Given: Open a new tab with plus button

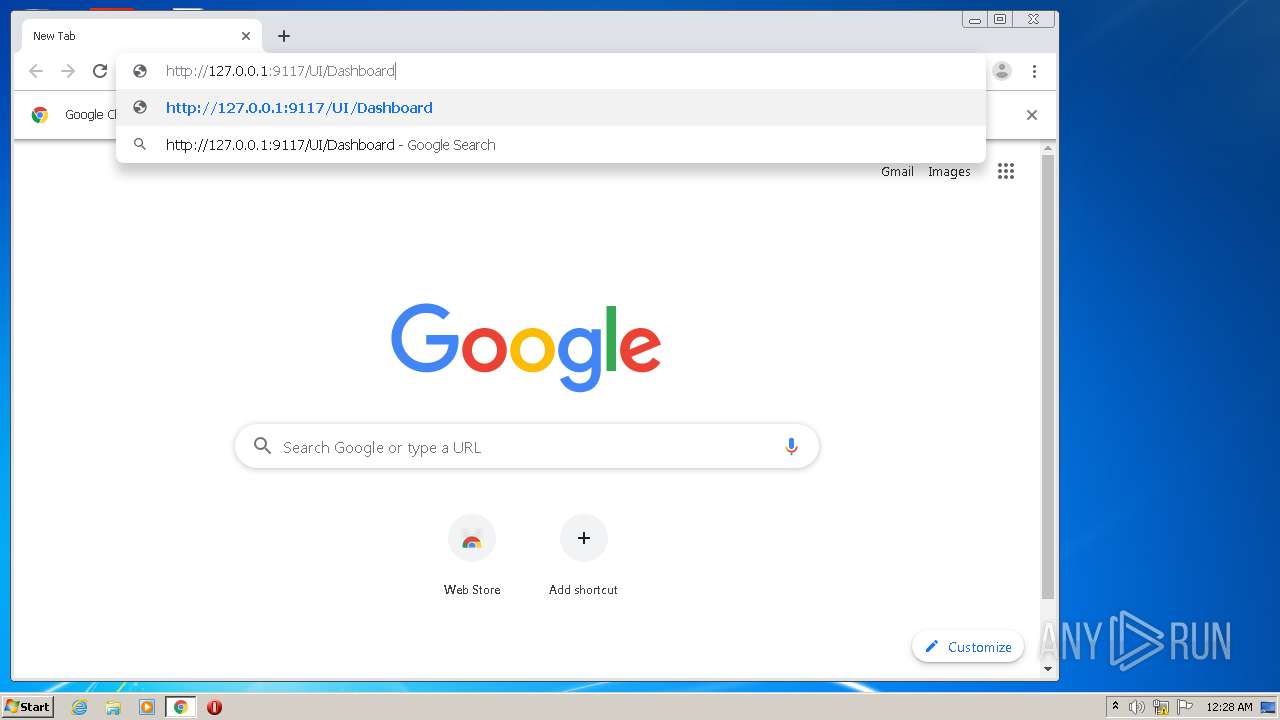Looking at the screenshot, I should pyautogui.click(x=284, y=36).
